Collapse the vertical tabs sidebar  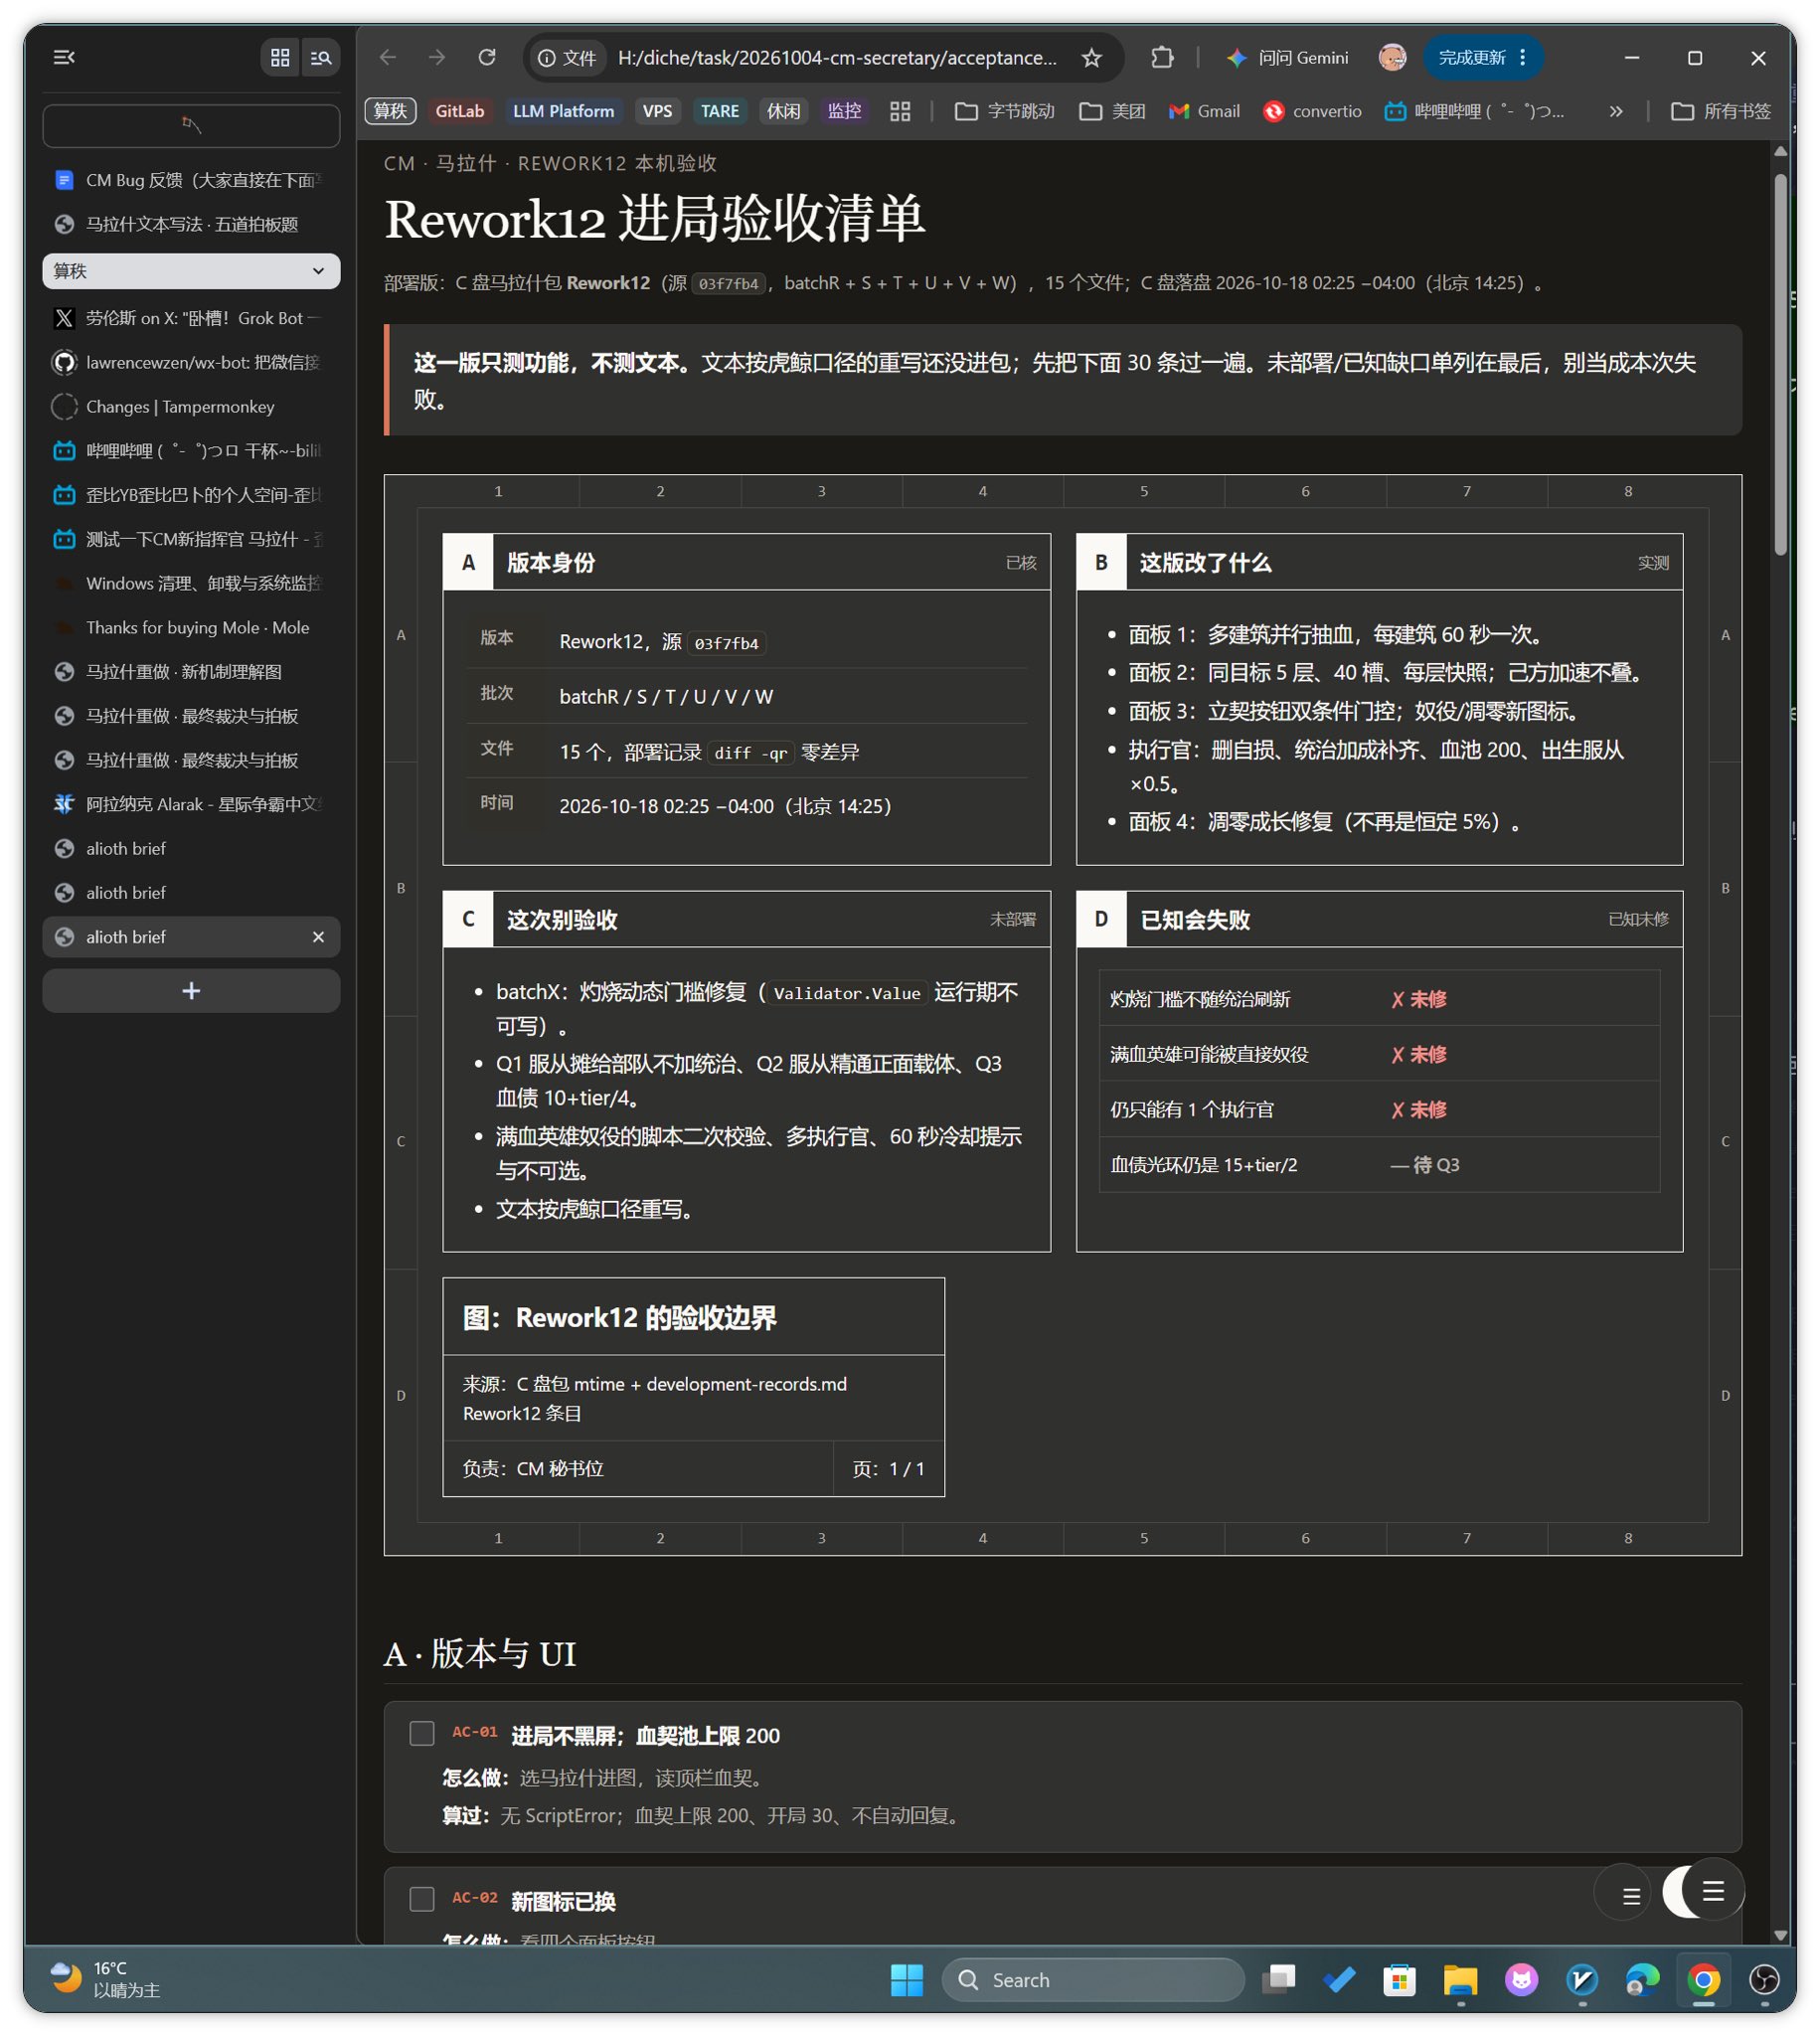point(64,58)
